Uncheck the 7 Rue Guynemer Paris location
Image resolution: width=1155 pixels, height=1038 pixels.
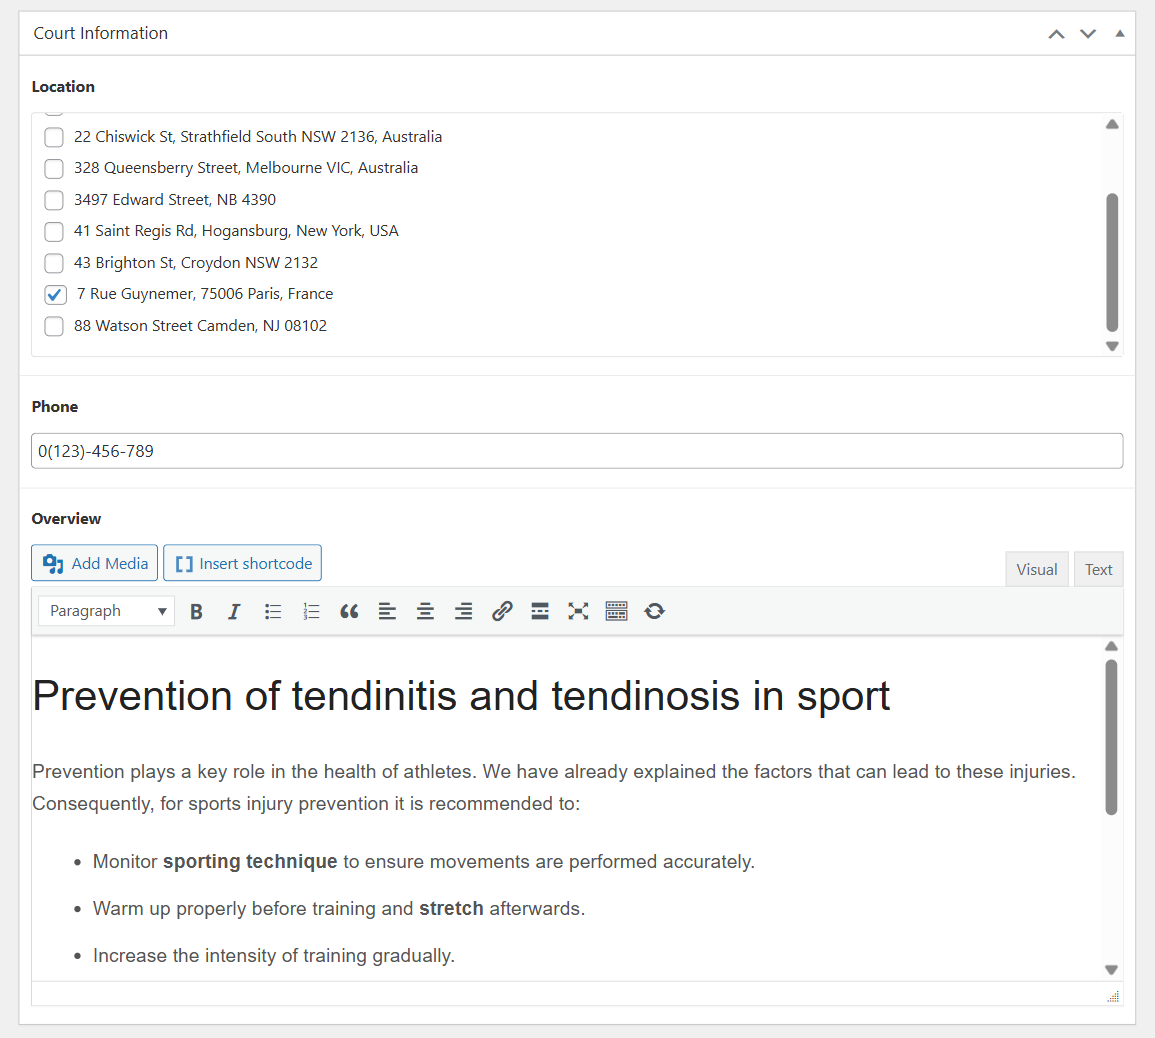pos(55,295)
